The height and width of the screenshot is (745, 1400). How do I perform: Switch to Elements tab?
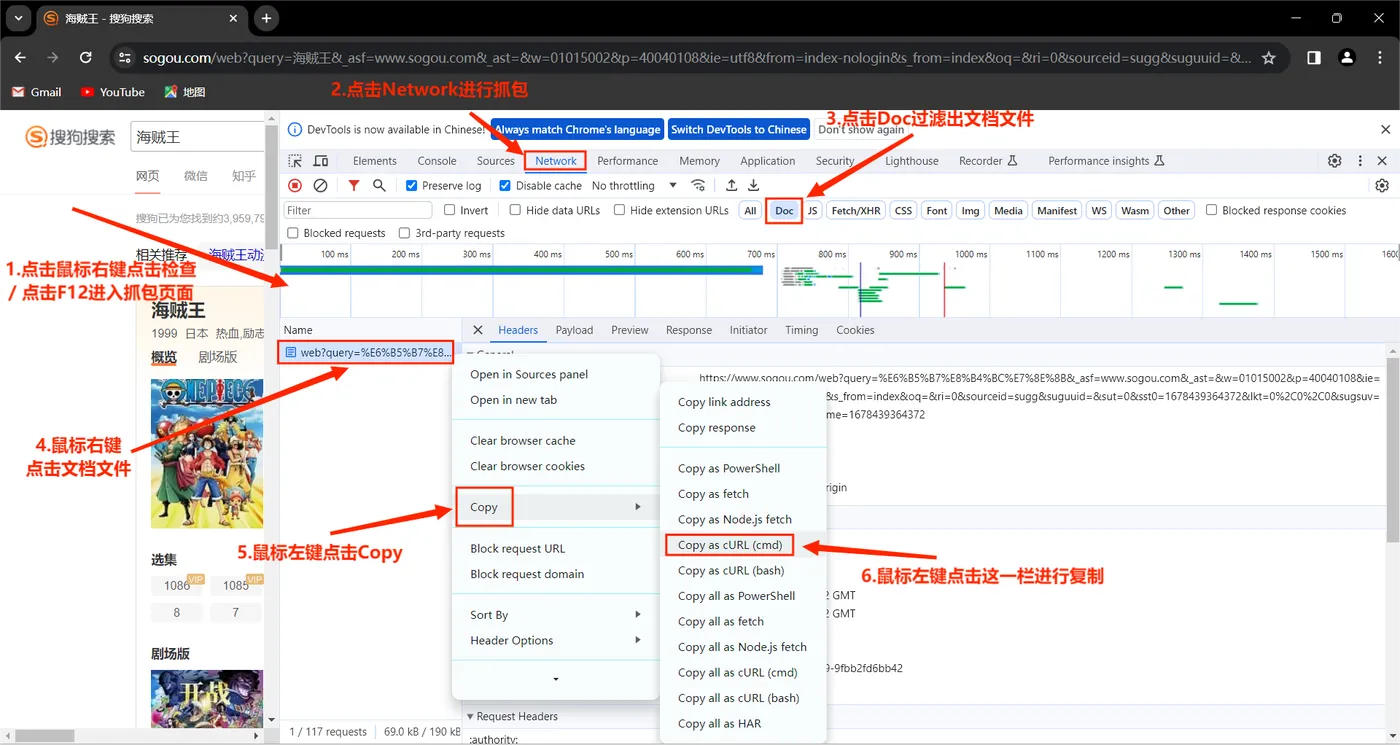click(375, 161)
